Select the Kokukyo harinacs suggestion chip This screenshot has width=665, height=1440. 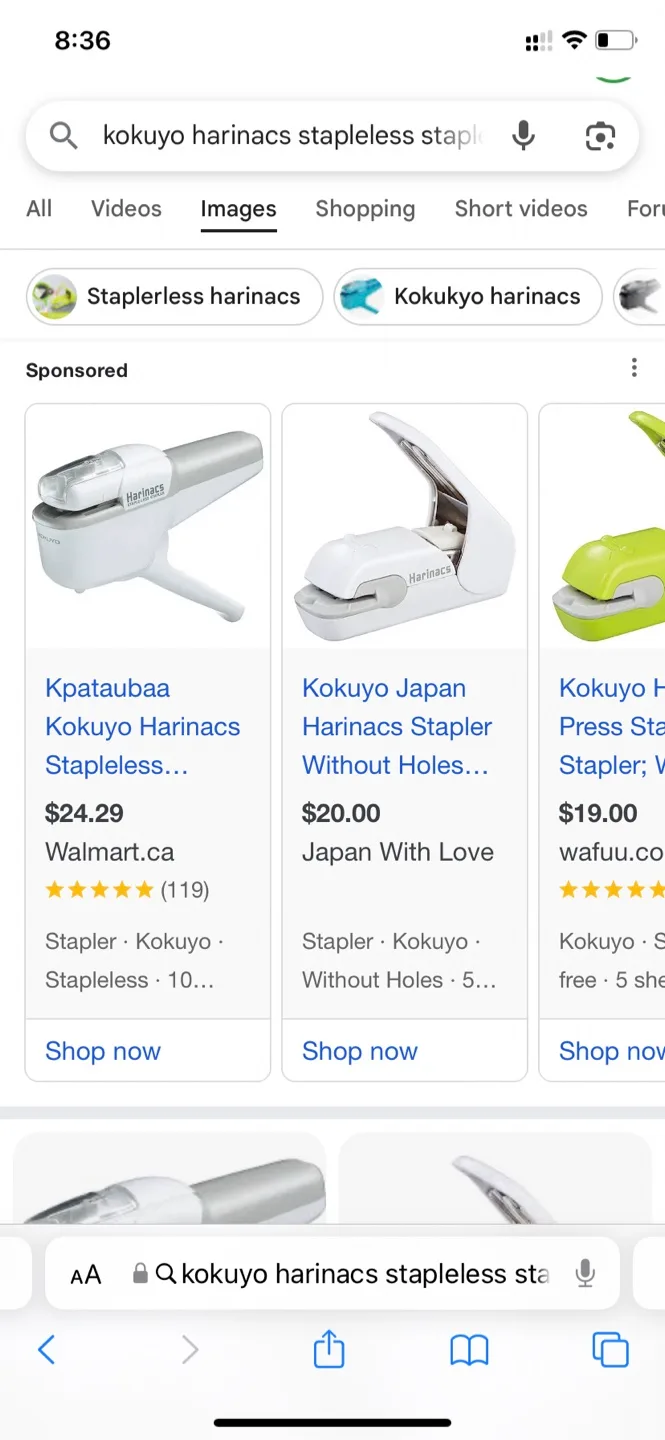[x=468, y=296]
